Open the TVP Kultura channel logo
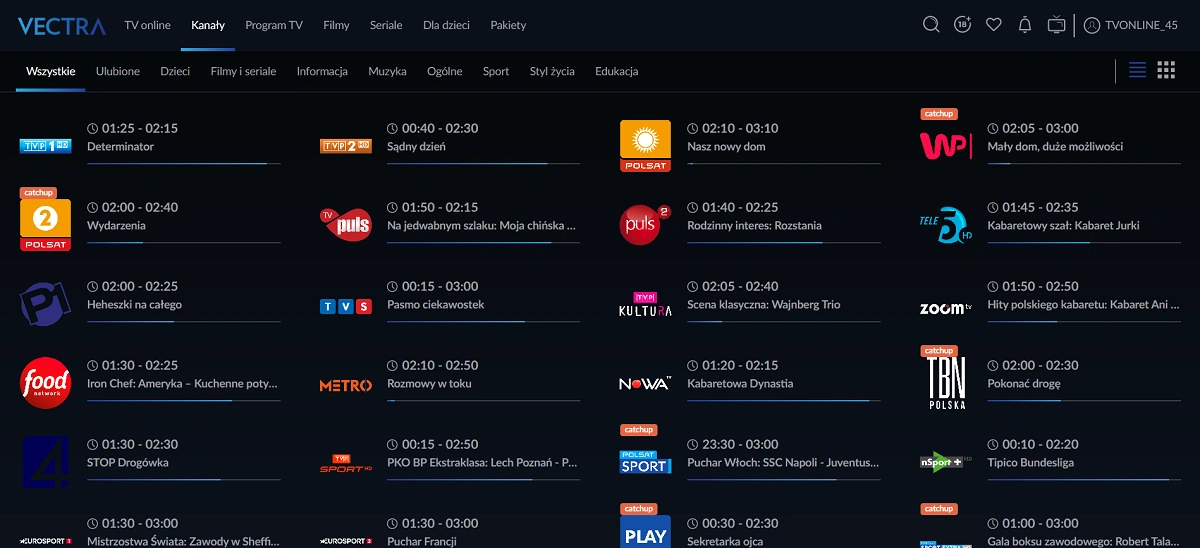The image size is (1200, 548). [645, 304]
